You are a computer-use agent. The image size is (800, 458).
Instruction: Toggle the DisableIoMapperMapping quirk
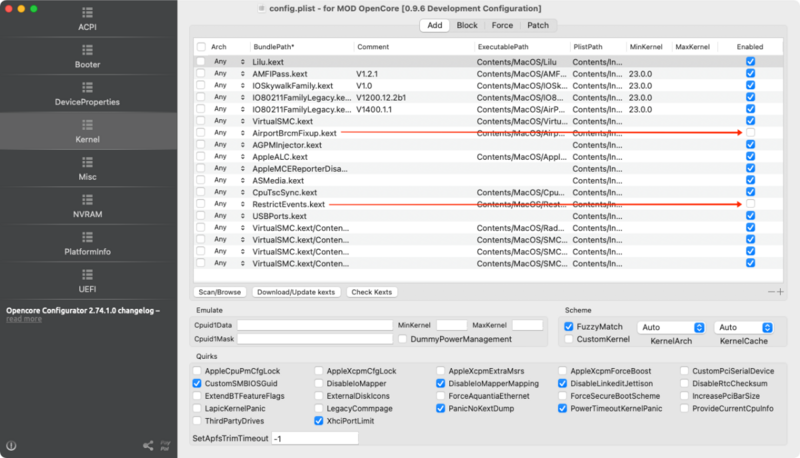(440, 384)
